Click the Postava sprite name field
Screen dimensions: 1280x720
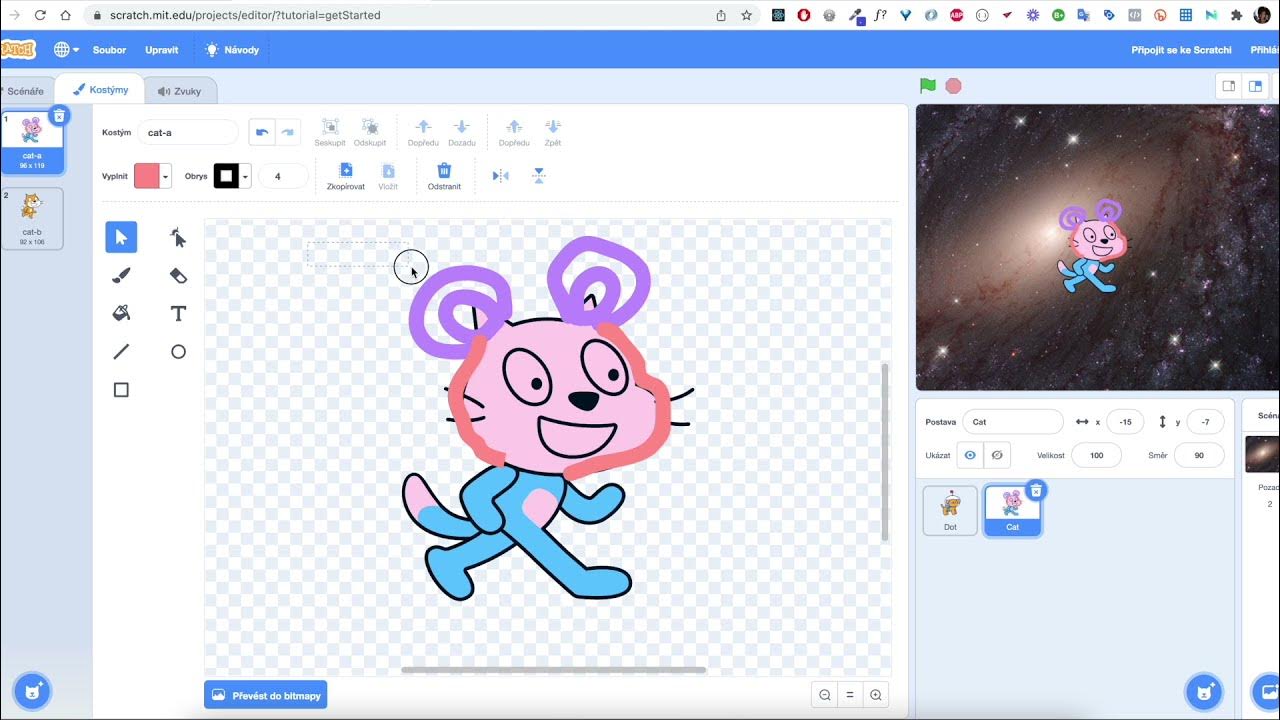point(1013,422)
